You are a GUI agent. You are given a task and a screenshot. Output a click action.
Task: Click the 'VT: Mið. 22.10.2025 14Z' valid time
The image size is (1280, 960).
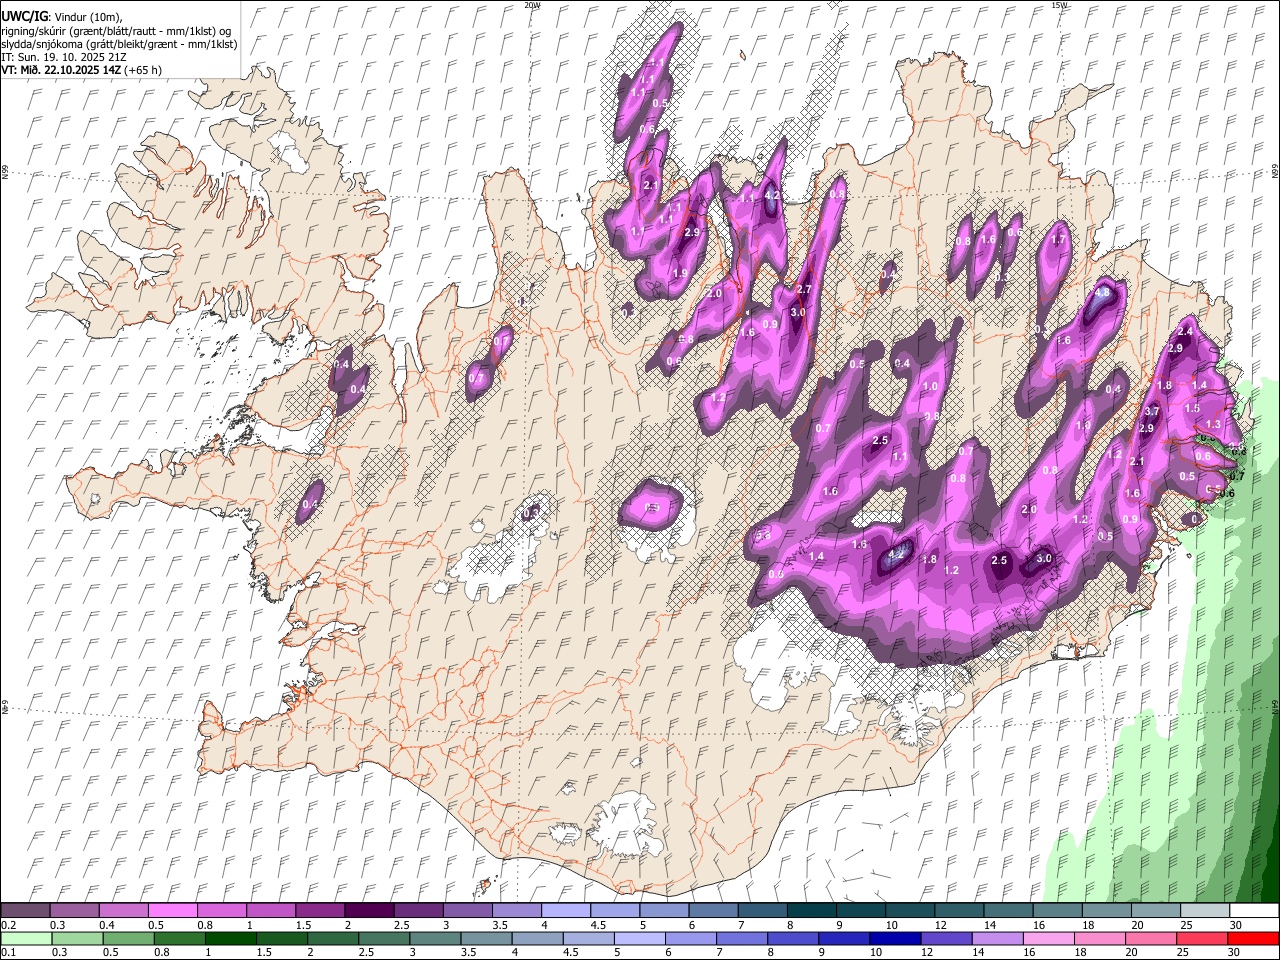click(61, 70)
